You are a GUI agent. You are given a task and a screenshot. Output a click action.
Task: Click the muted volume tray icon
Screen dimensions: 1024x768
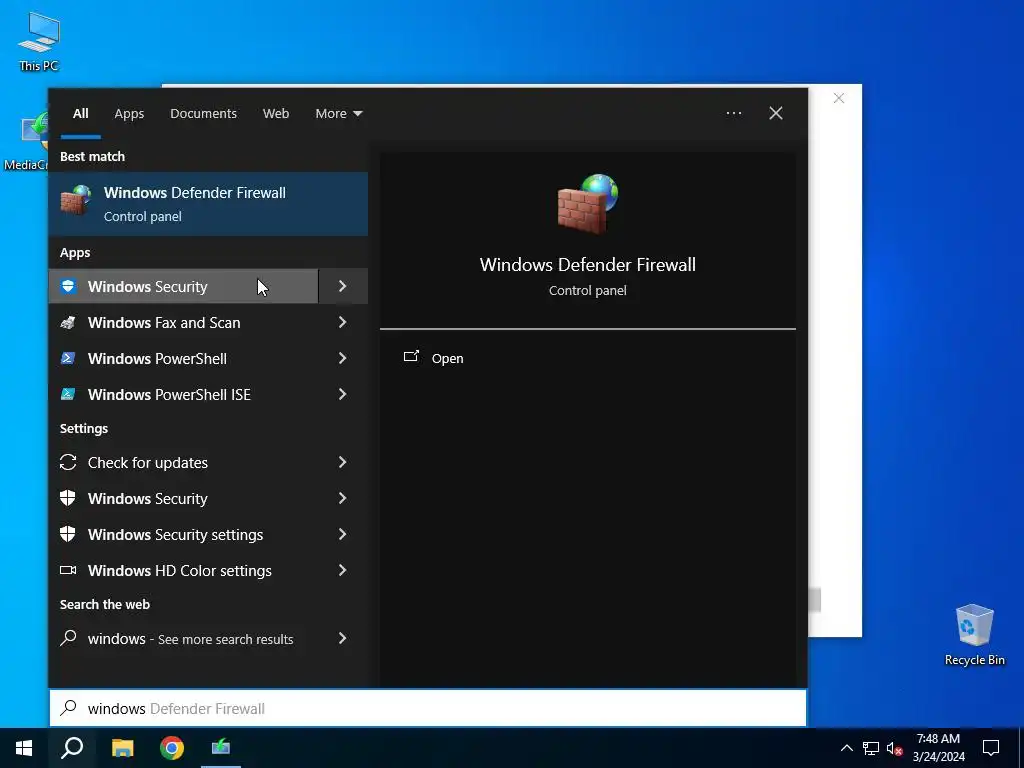(895, 748)
